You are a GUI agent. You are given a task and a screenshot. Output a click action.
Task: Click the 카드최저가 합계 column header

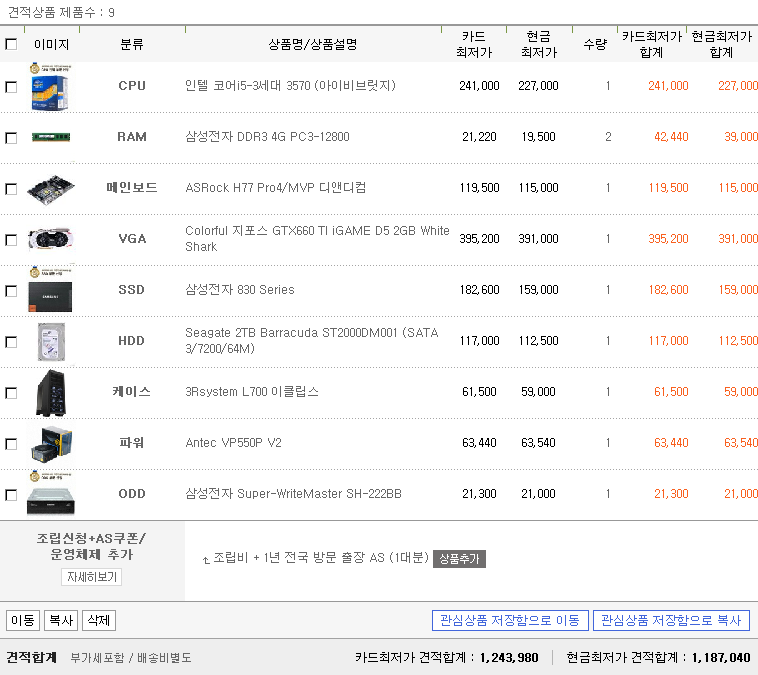point(652,44)
